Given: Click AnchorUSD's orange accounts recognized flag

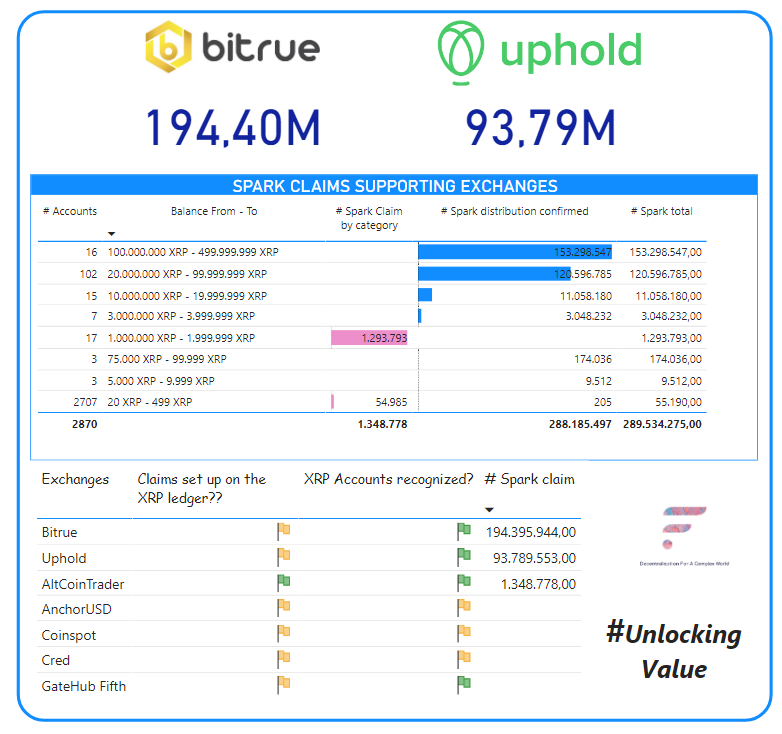Looking at the screenshot, I should (464, 608).
